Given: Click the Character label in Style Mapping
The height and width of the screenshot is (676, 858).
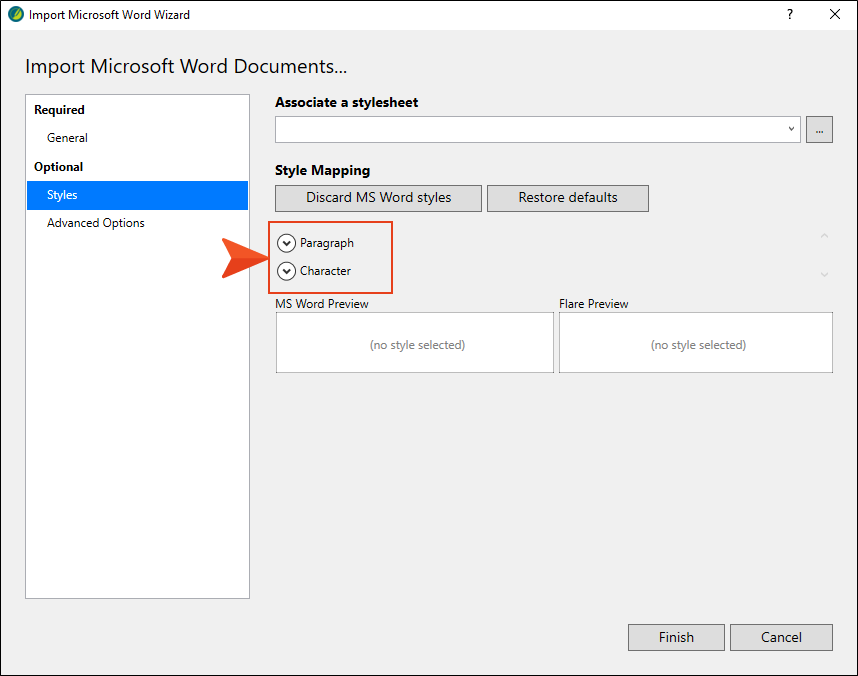Looking at the screenshot, I should 325,271.
